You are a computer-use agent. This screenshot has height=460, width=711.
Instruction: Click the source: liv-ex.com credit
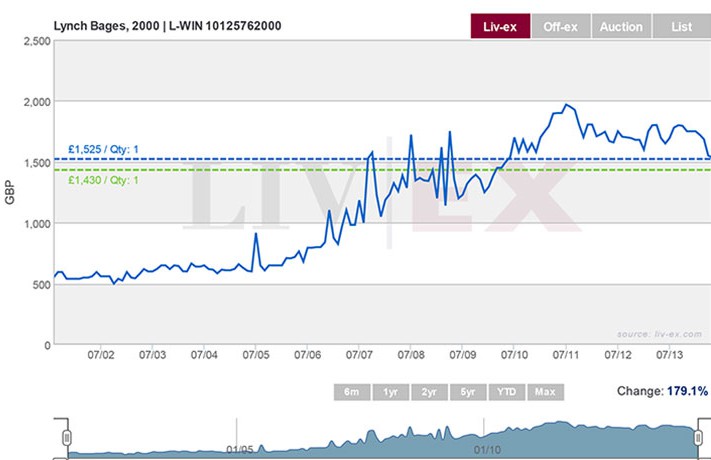click(x=659, y=334)
